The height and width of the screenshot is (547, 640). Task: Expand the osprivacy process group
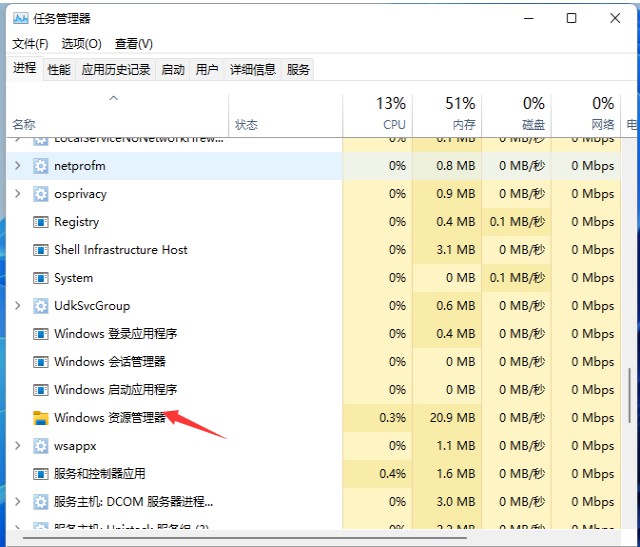pos(18,194)
